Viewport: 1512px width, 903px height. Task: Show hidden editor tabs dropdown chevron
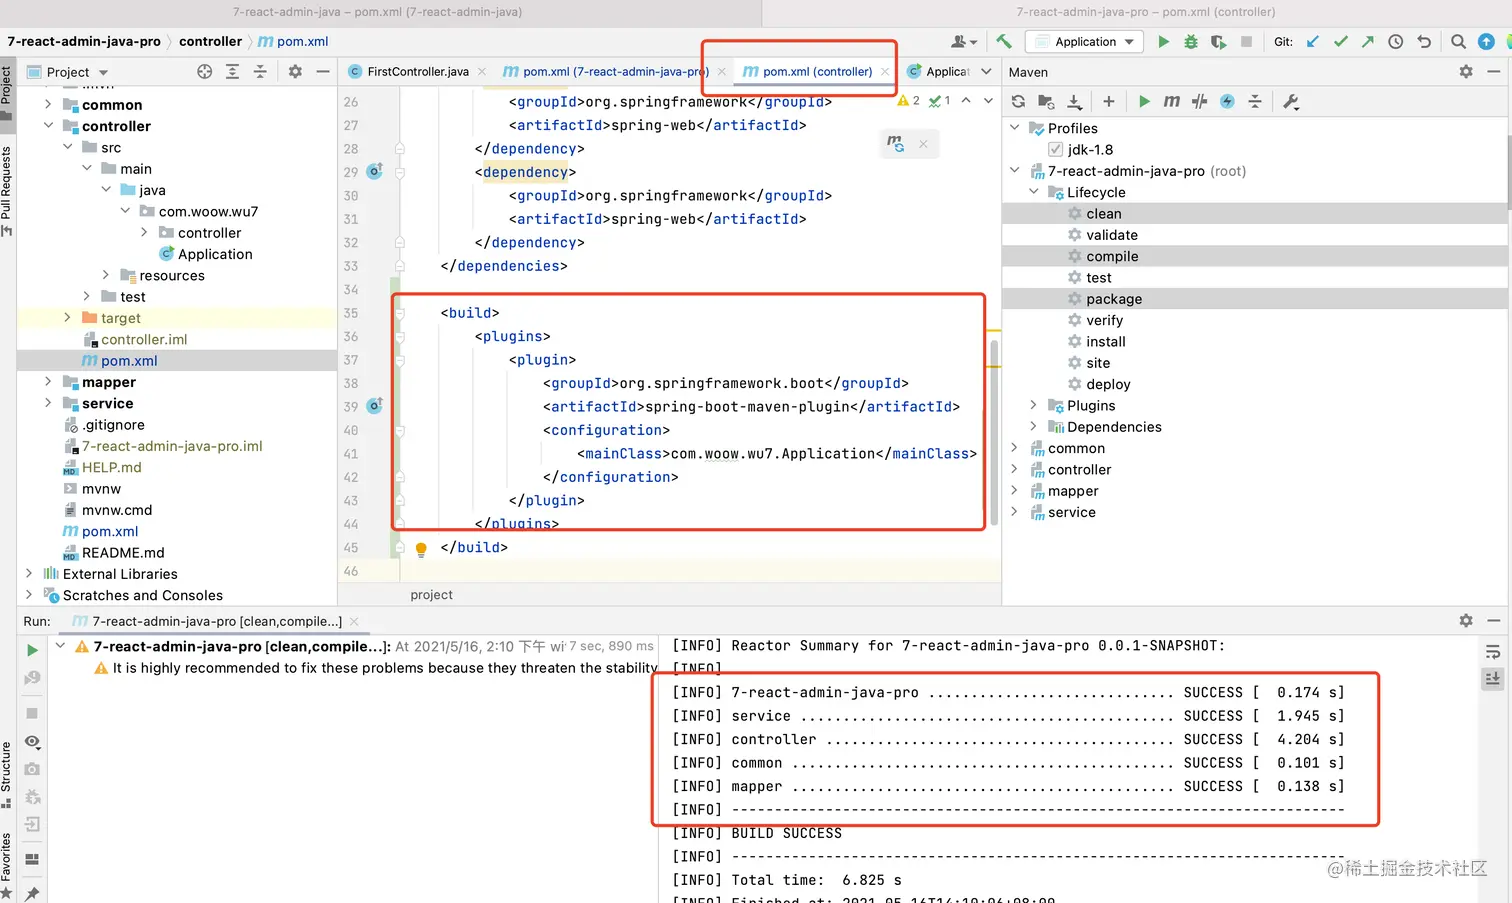click(x=986, y=71)
